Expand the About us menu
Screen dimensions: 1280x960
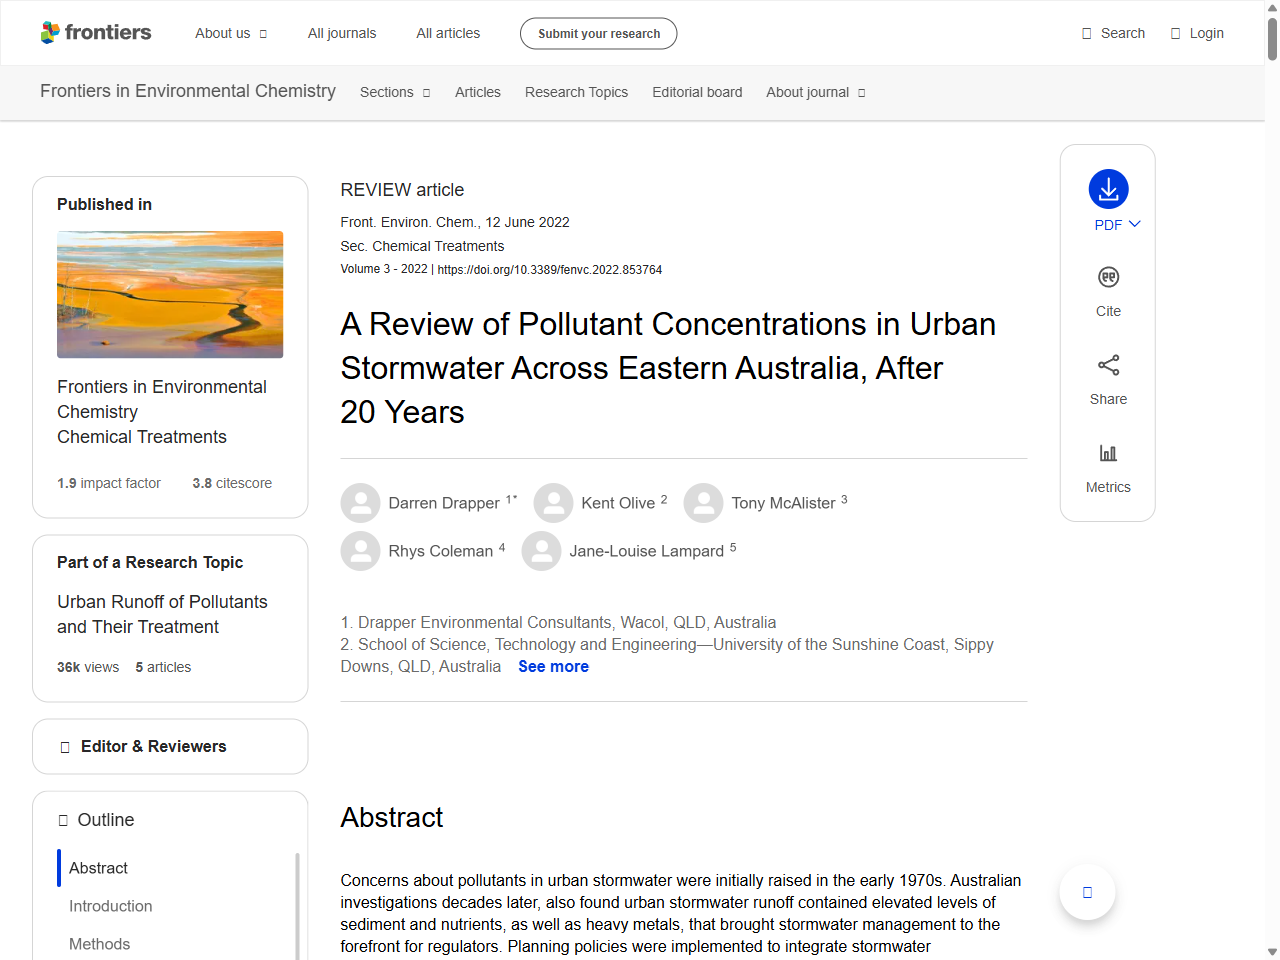(x=230, y=33)
